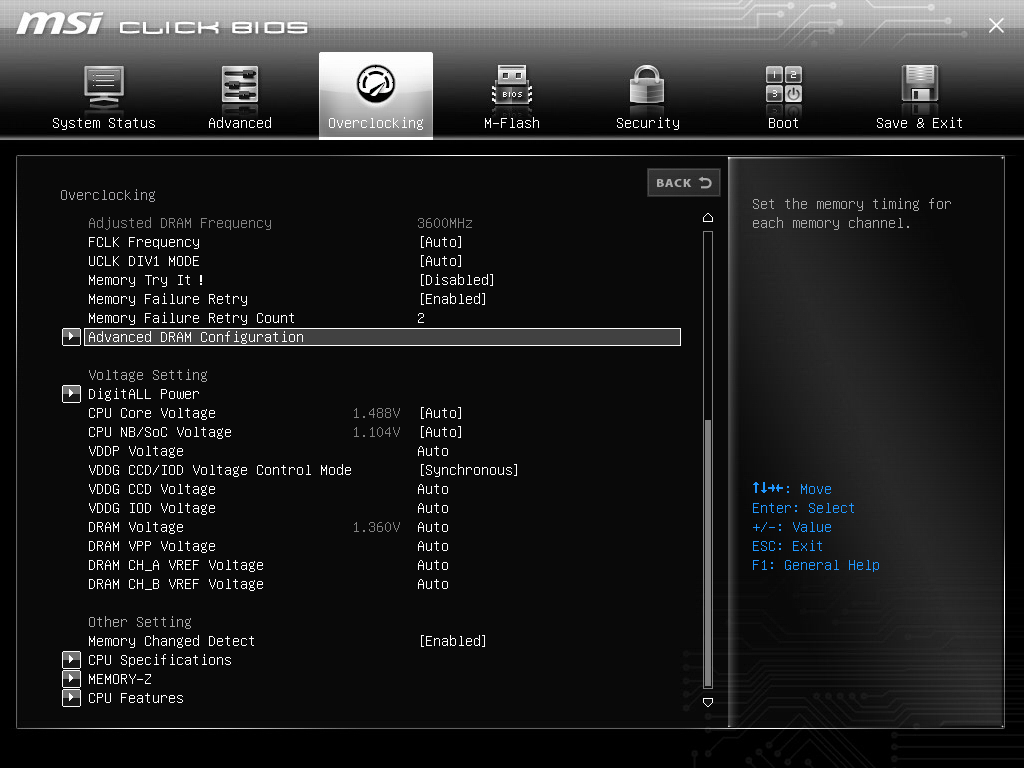The width and height of the screenshot is (1024, 768).
Task: Click the vertical scrollbar thumb
Action: 708,553
